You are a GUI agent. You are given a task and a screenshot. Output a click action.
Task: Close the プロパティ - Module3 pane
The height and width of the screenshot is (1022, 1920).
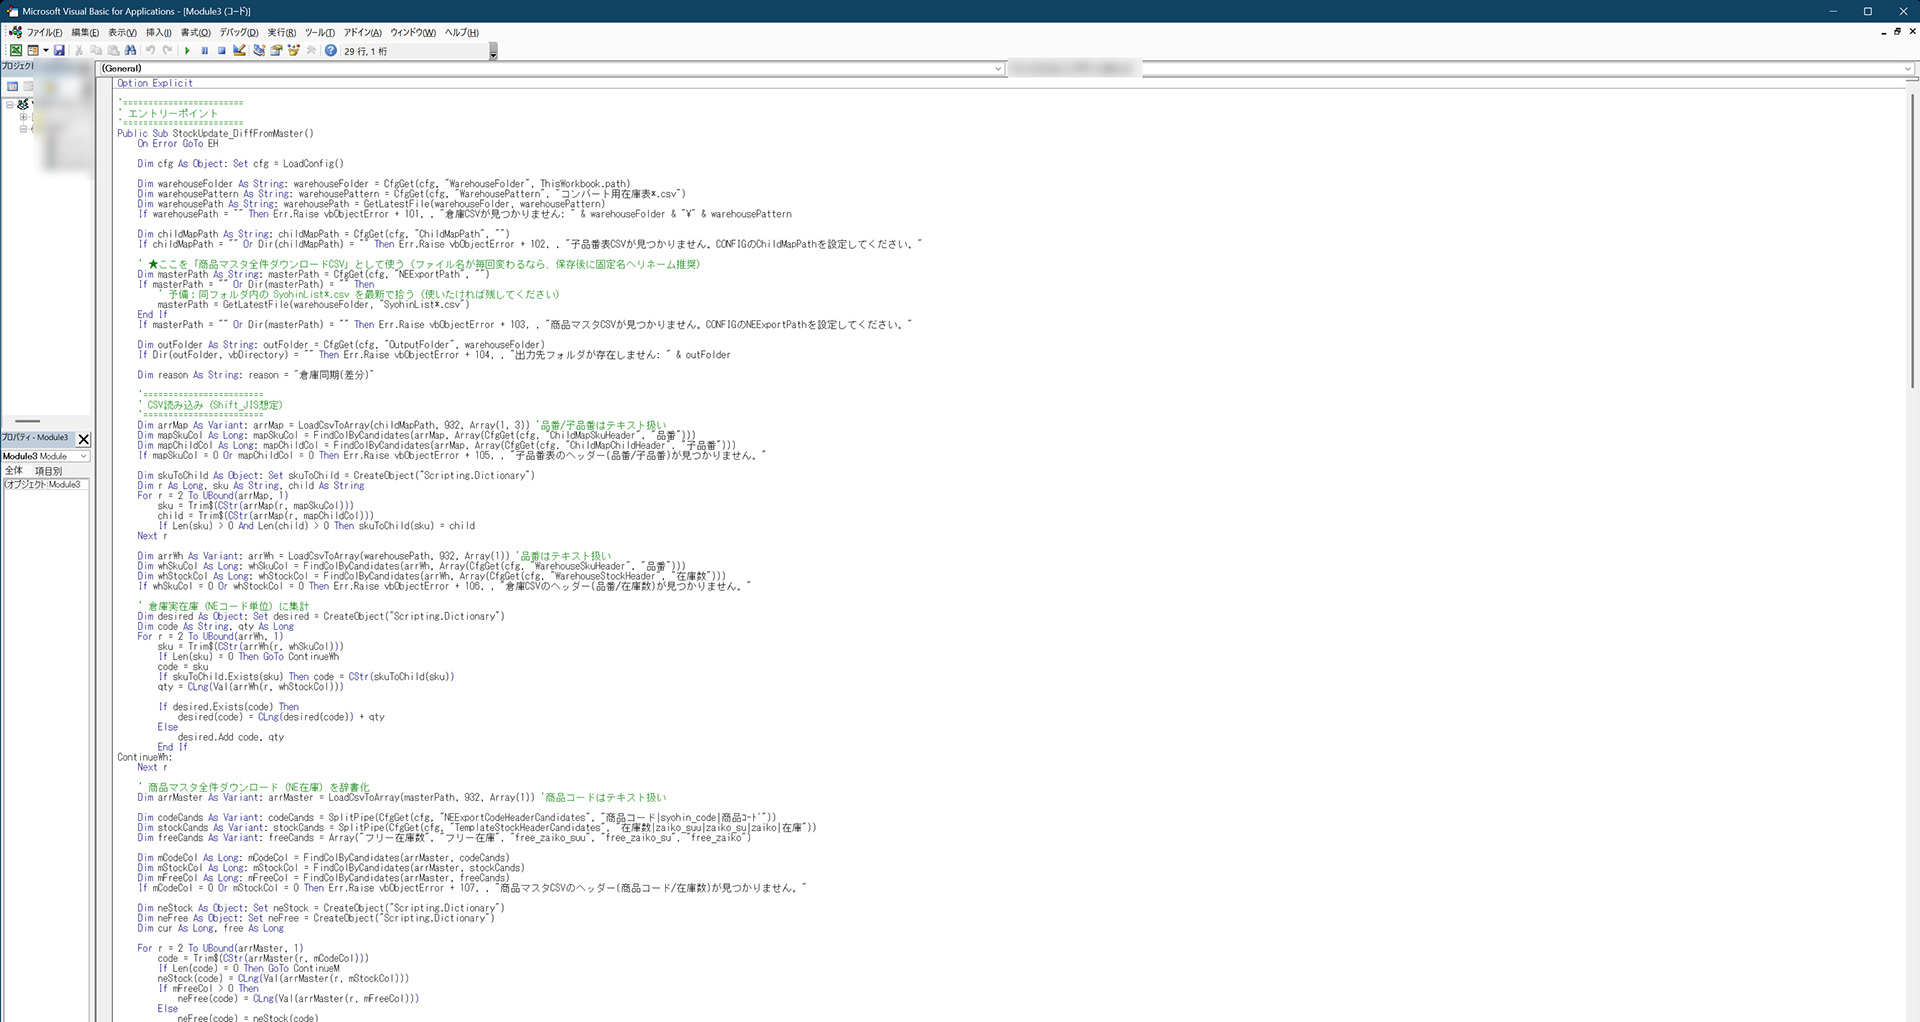(x=84, y=439)
